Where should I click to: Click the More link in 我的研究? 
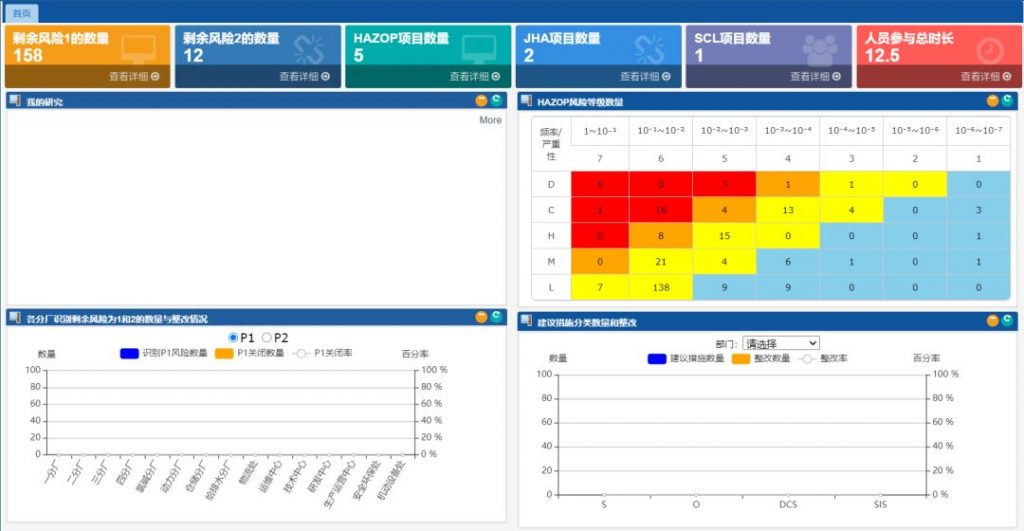(490, 120)
